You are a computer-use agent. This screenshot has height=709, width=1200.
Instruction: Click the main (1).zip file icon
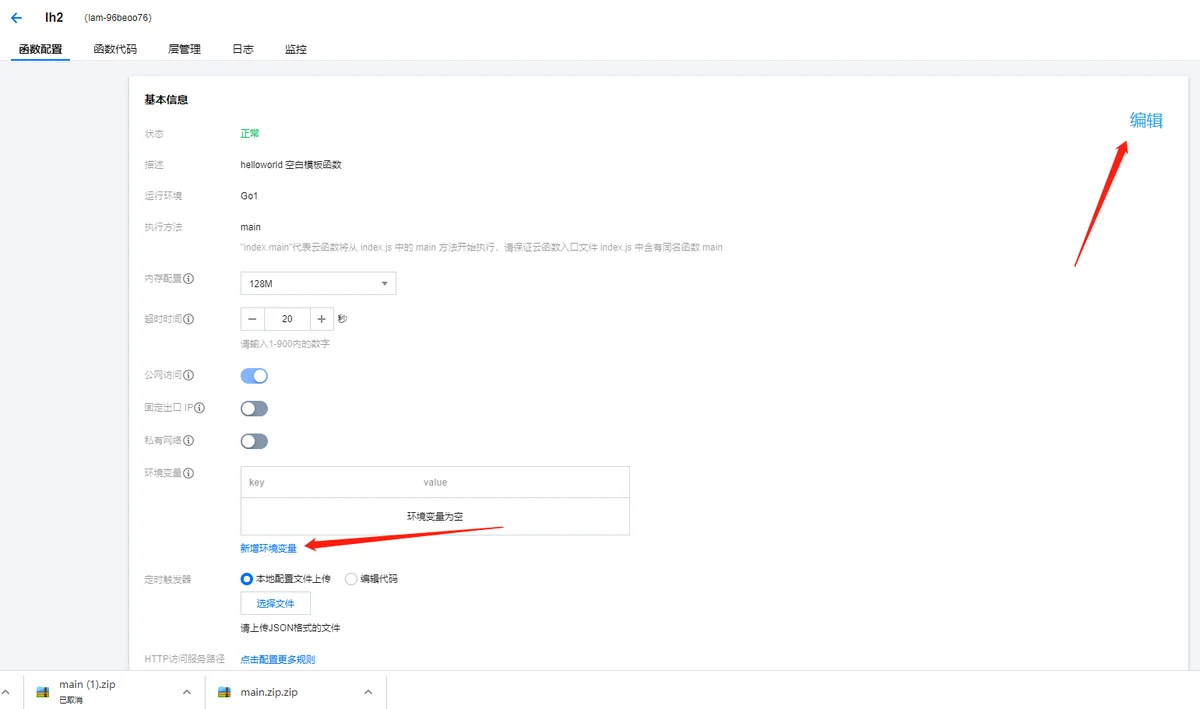(43, 692)
